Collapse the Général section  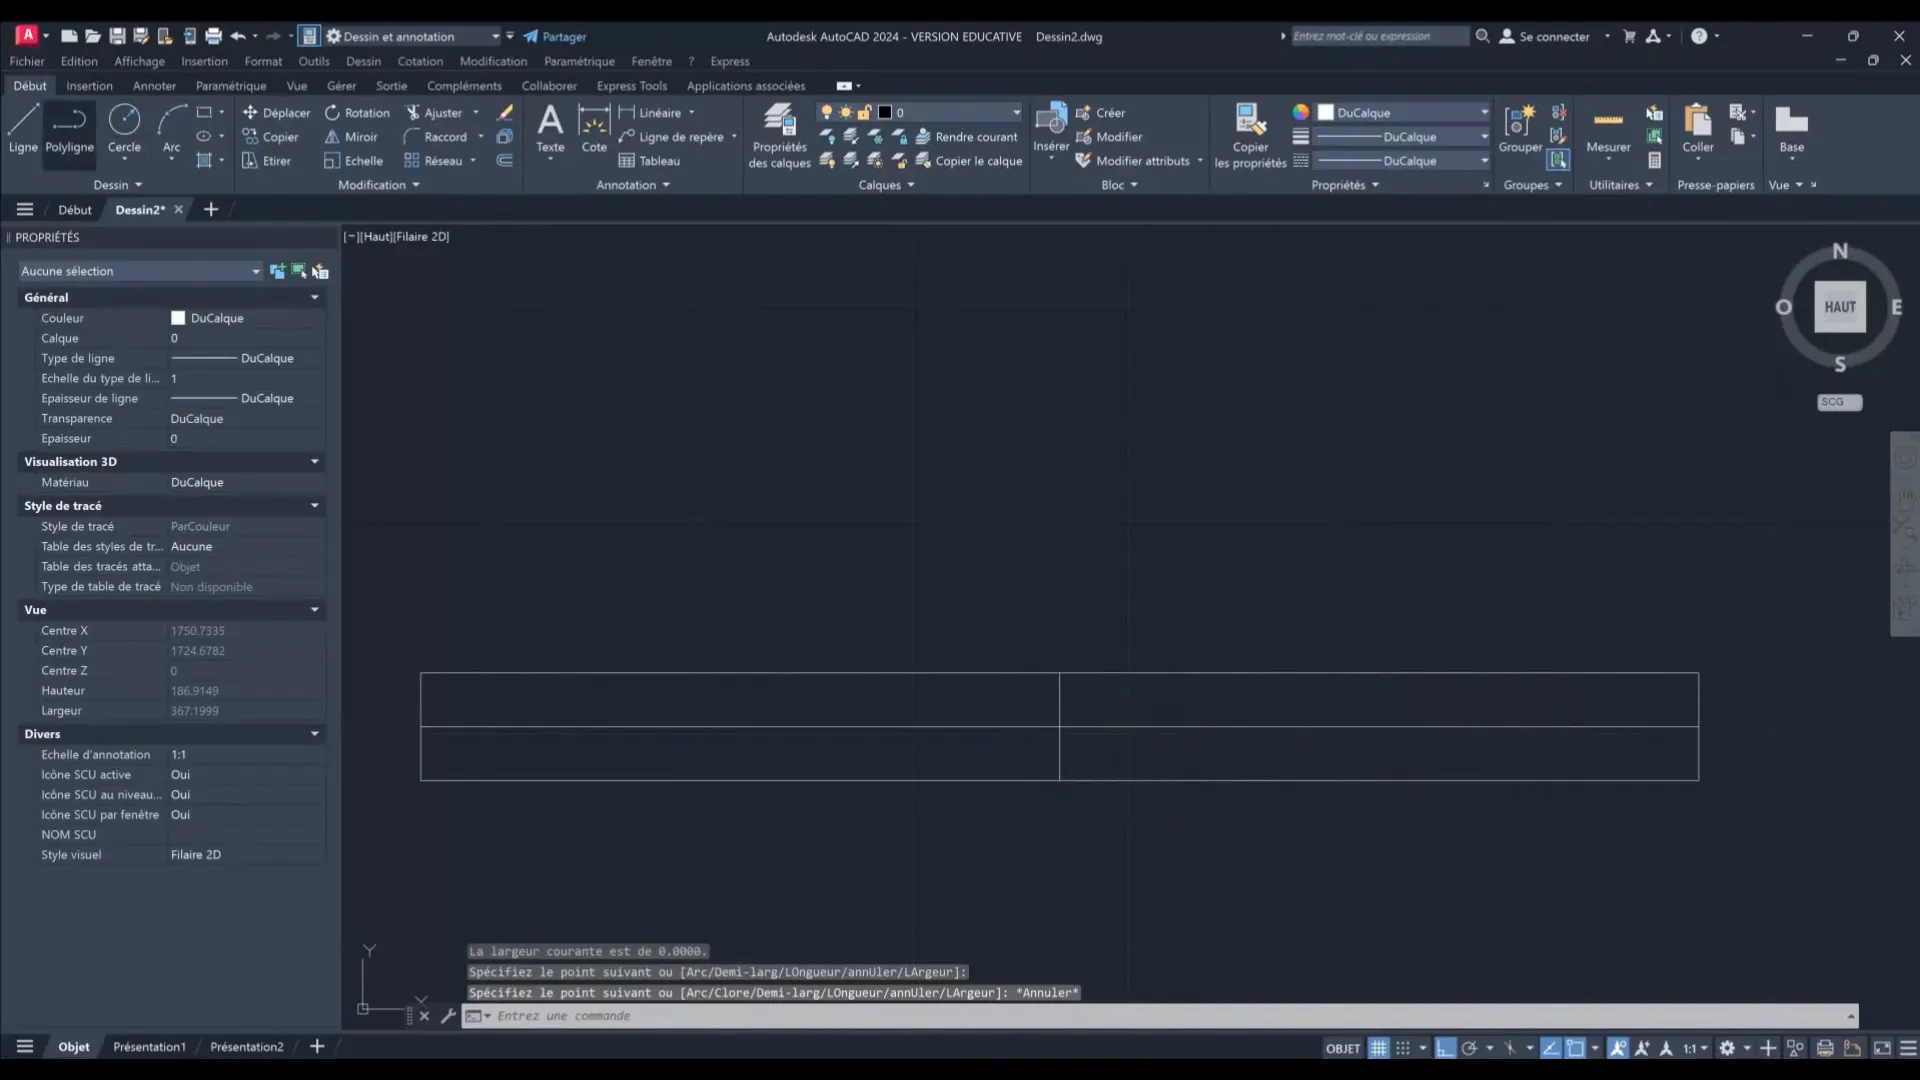315,298
